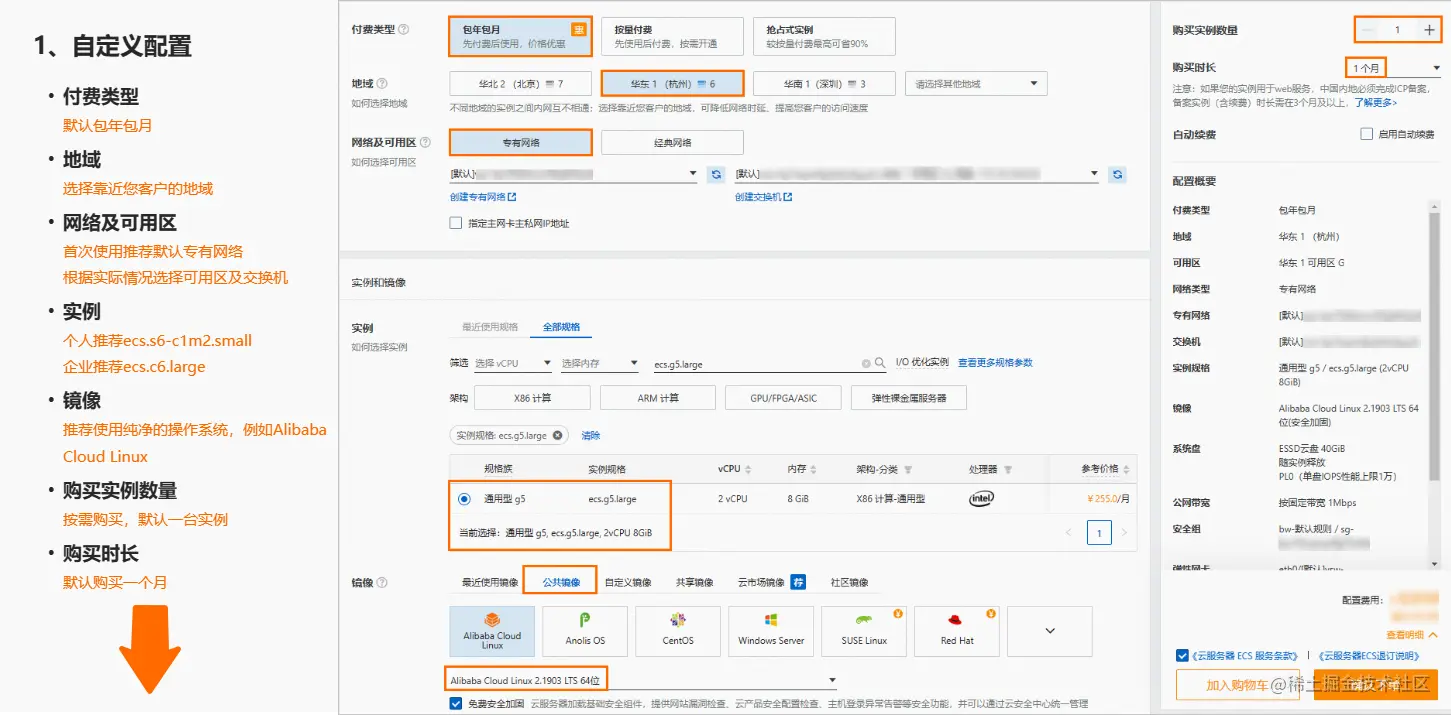Go to previous page of instance table
Image resolution: width=1451 pixels, height=715 pixels.
[1069, 533]
